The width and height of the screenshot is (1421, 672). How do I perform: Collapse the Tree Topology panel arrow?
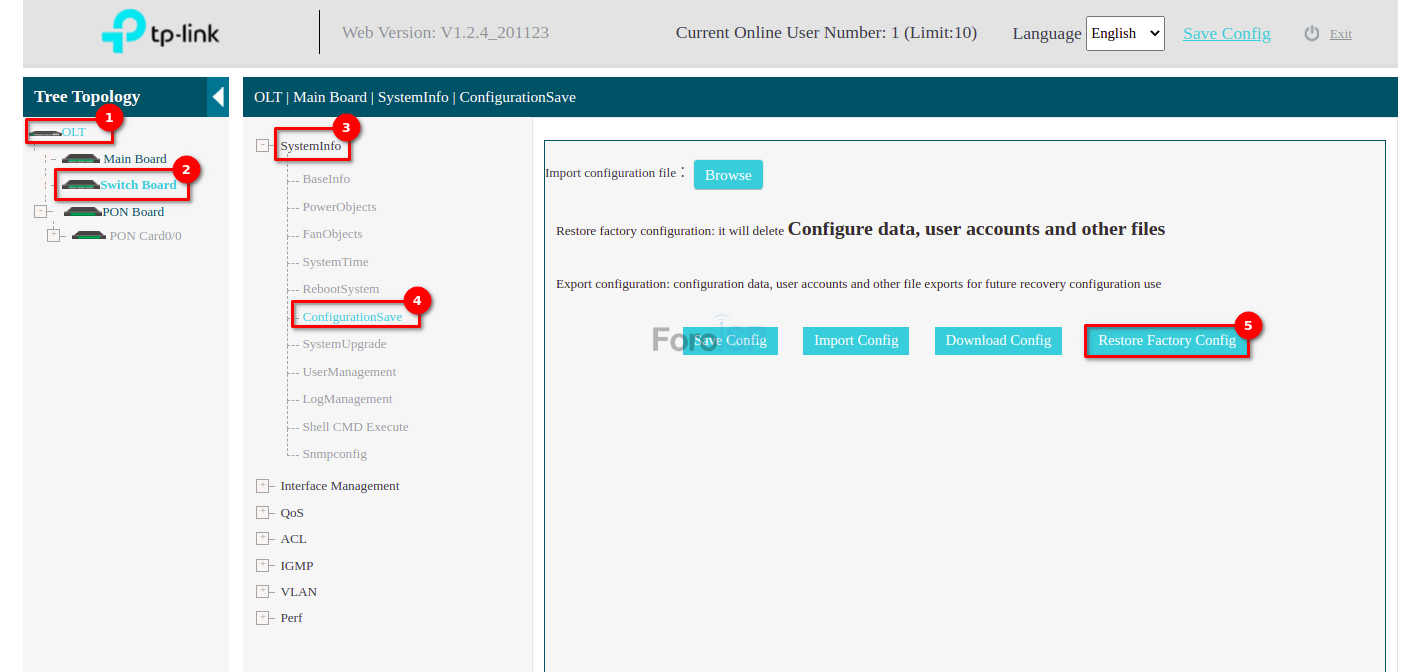(218, 97)
